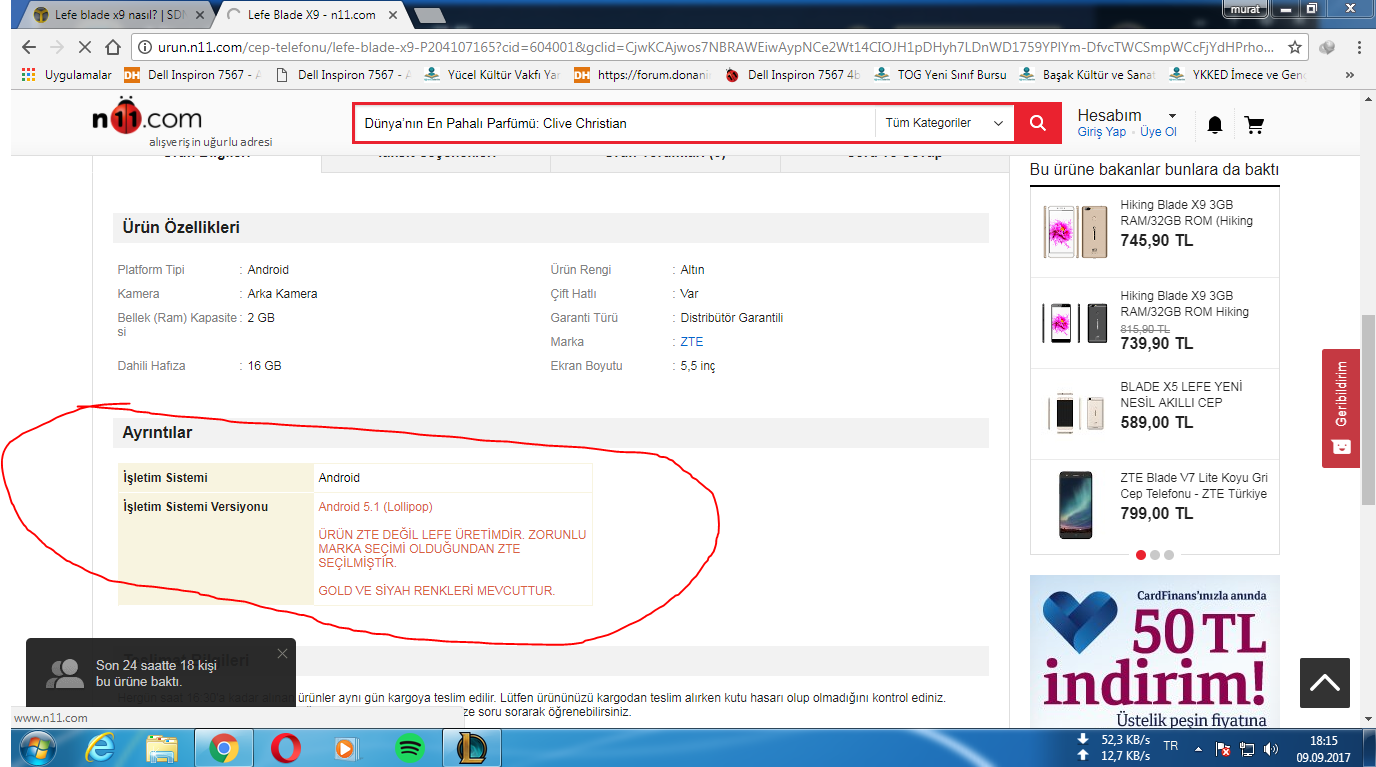Open the Chrome customize menu
Screen dimensions: 1376x767
click(x=1357, y=47)
